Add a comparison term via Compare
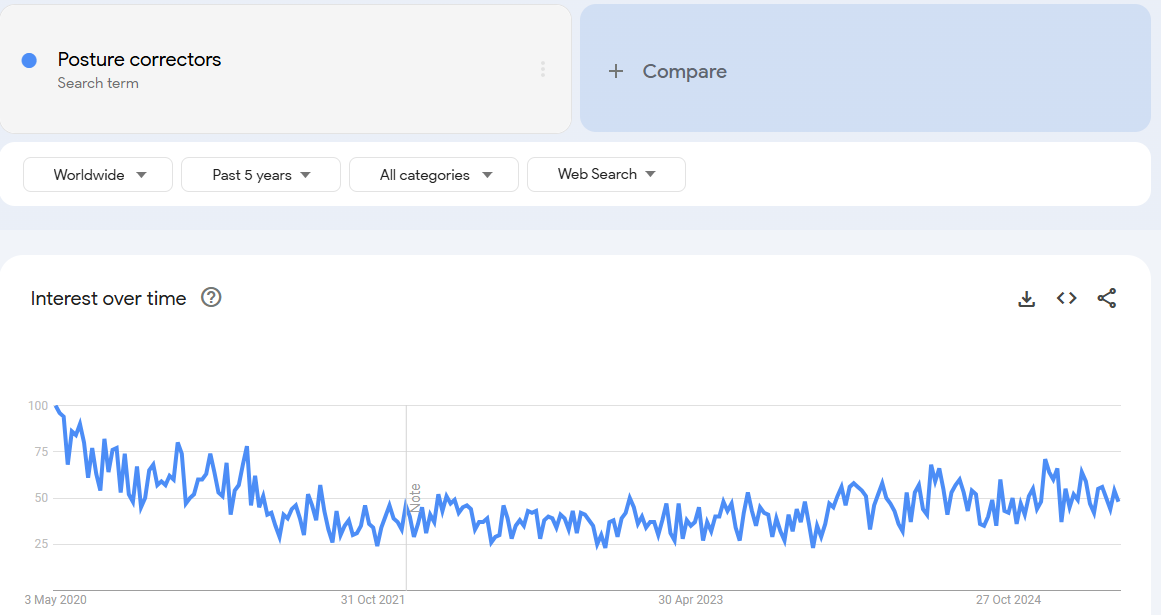The height and width of the screenshot is (615, 1161). (865, 68)
